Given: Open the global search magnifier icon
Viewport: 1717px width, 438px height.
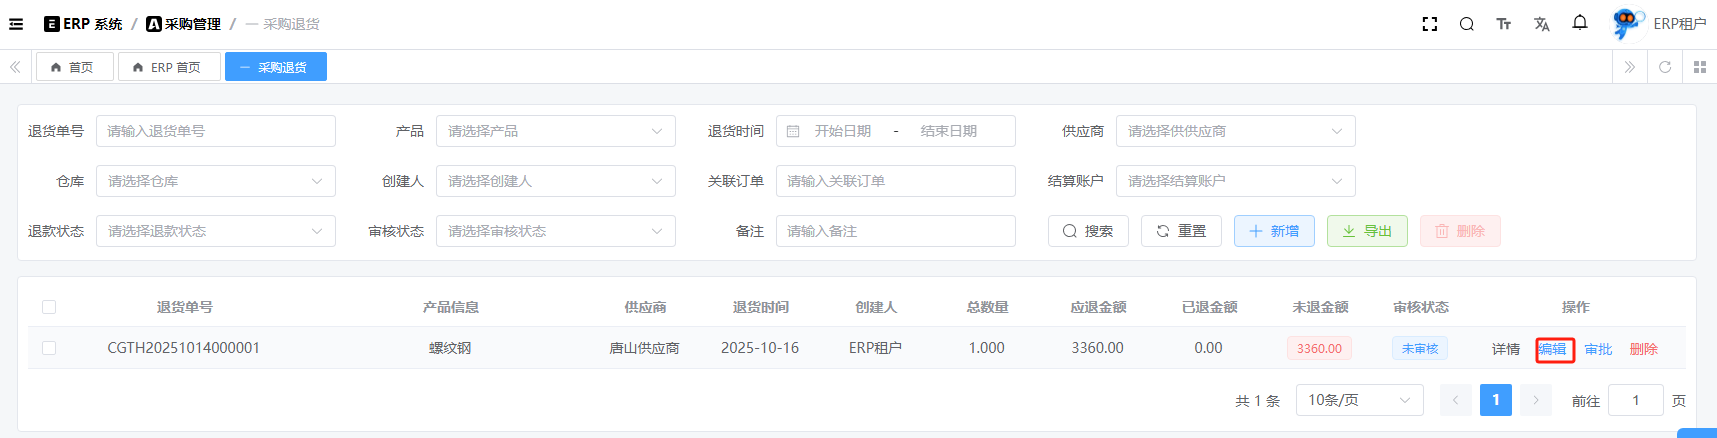Looking at the screenshot, I should pyautogui.click(x=1466, y=24).
